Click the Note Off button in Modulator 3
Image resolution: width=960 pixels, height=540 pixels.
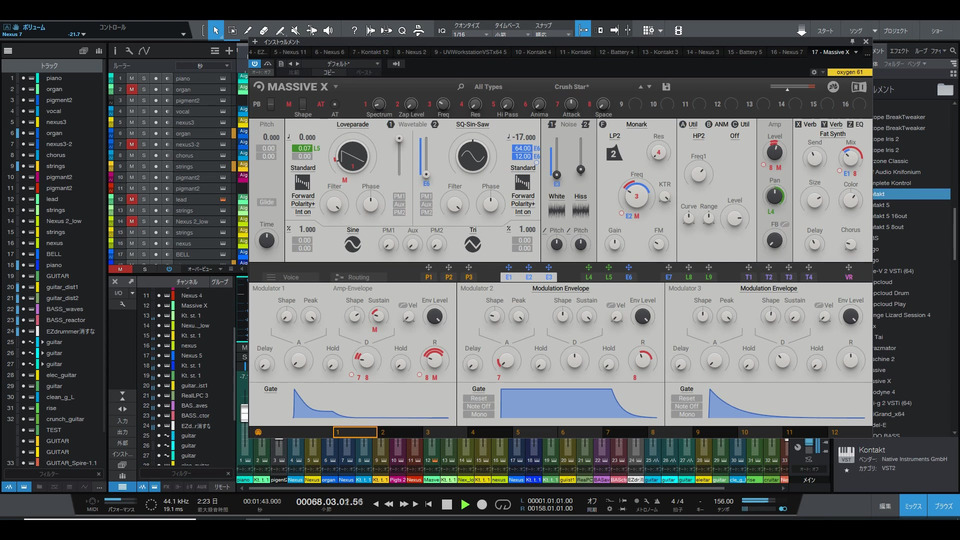[686, 406]
